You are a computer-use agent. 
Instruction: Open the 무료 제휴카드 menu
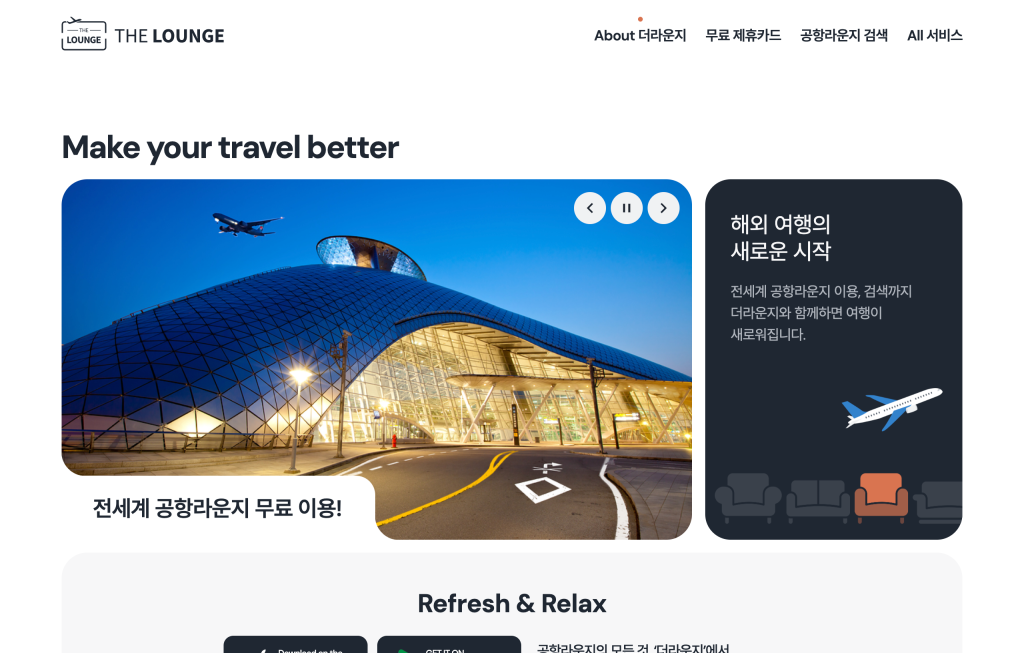click(x=743, y=35)
